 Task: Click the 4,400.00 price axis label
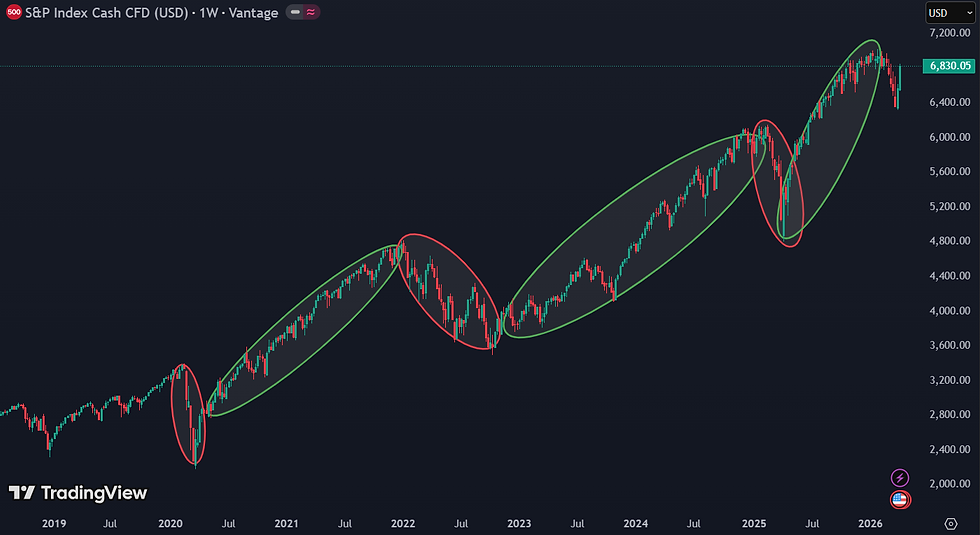pyautogui.click(x=949, y=276)
